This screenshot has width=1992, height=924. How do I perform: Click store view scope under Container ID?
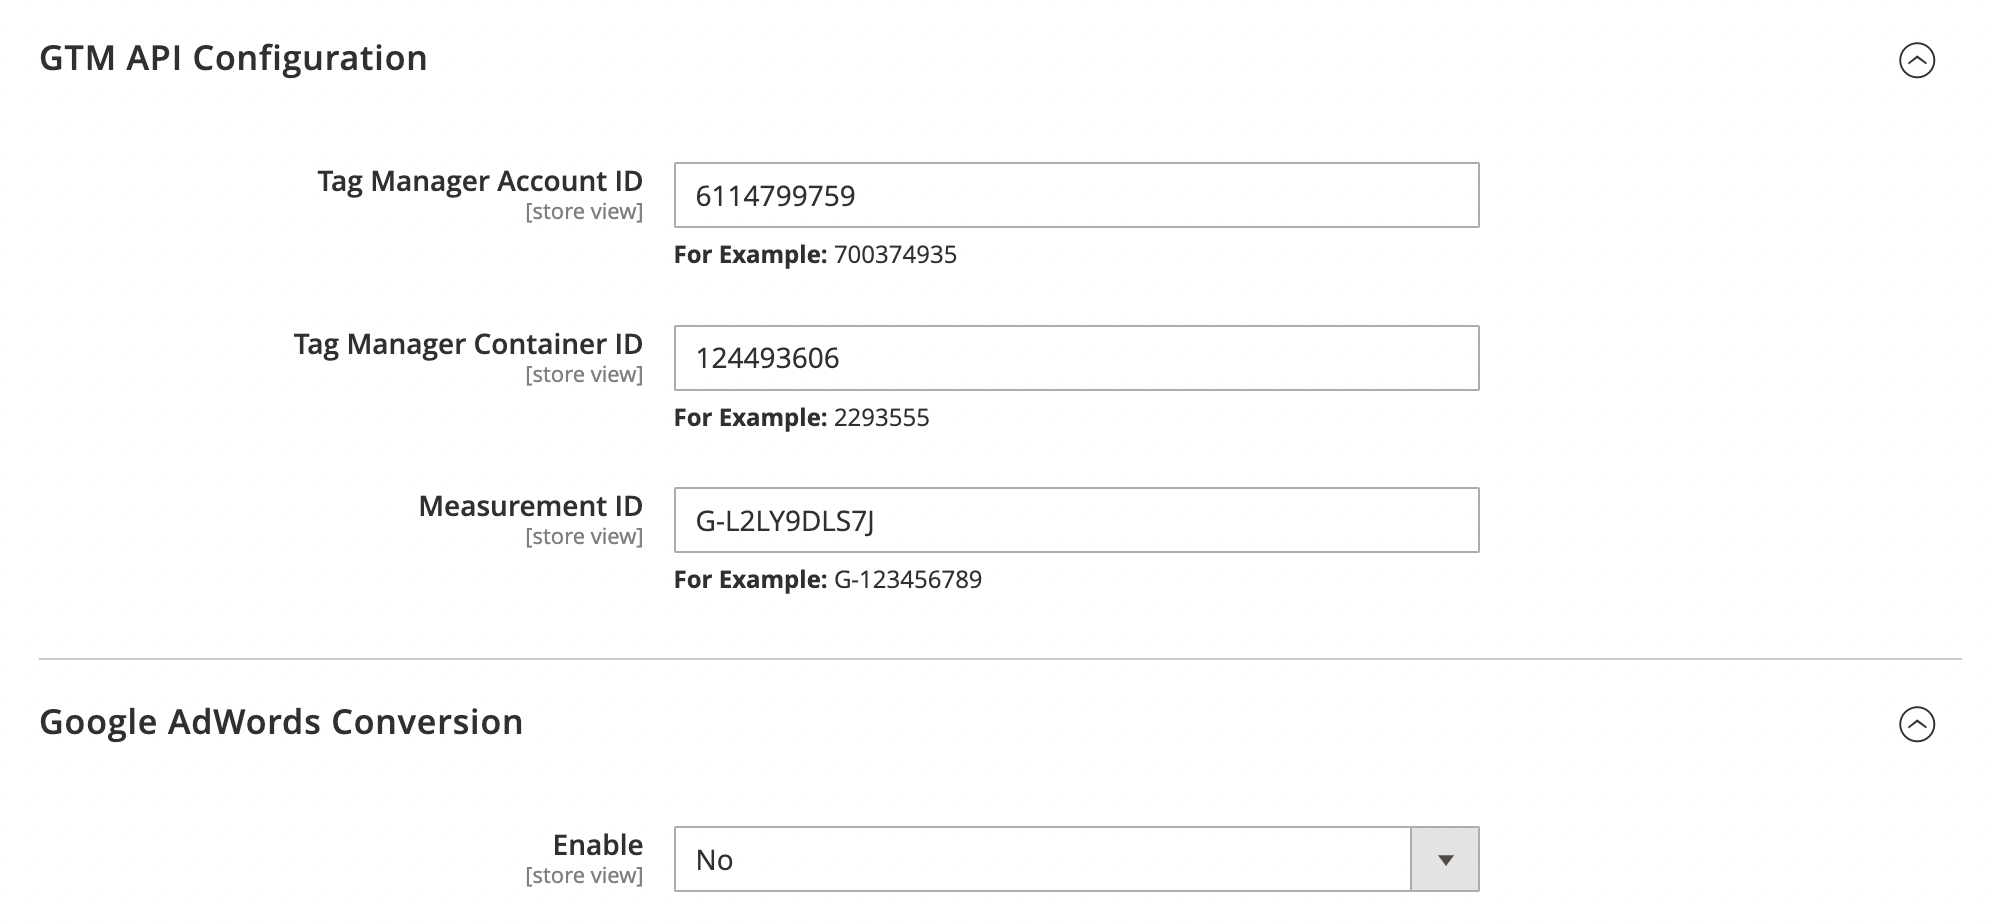pos(584,375)
